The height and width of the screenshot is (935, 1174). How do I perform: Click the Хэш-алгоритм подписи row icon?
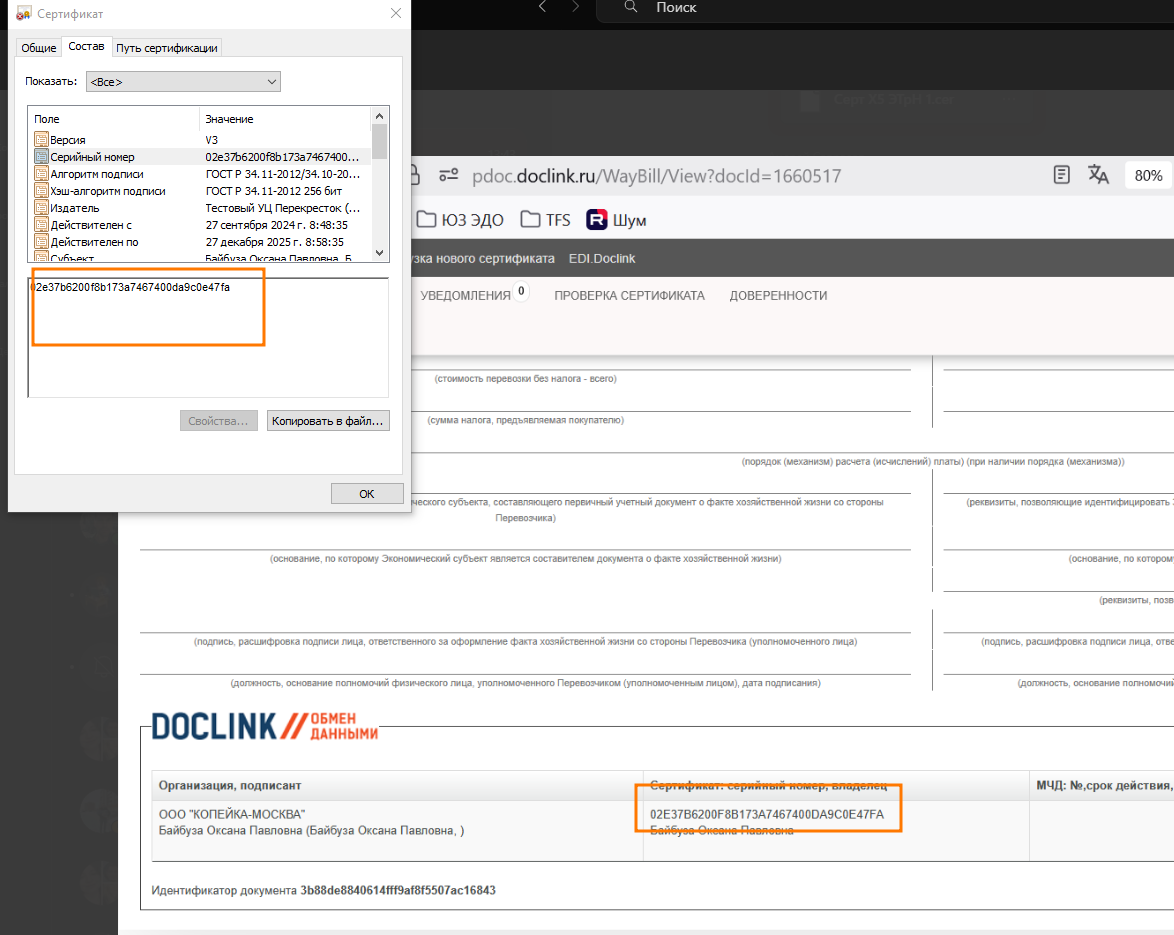point(41,191)
